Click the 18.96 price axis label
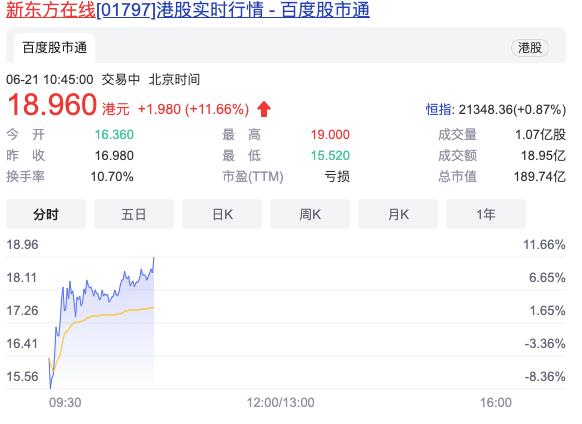Screen dimensions: 582x424 coord(23,245)
